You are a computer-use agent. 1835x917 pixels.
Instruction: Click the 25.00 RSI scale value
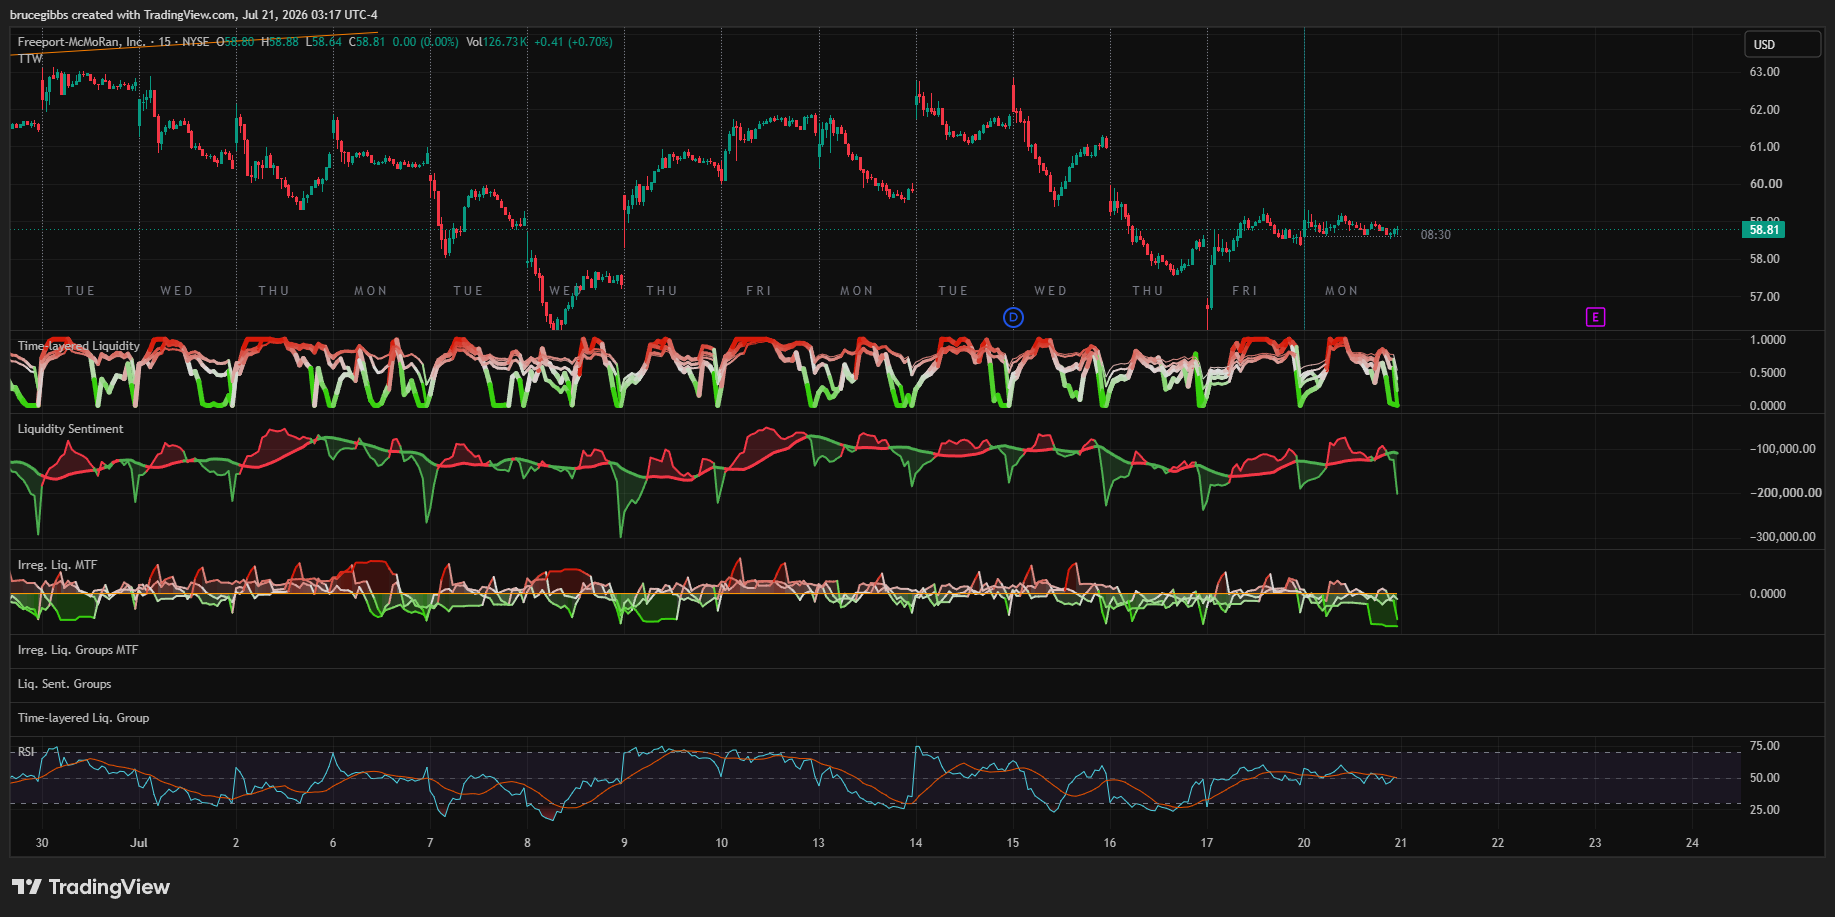click(1764, 810)
